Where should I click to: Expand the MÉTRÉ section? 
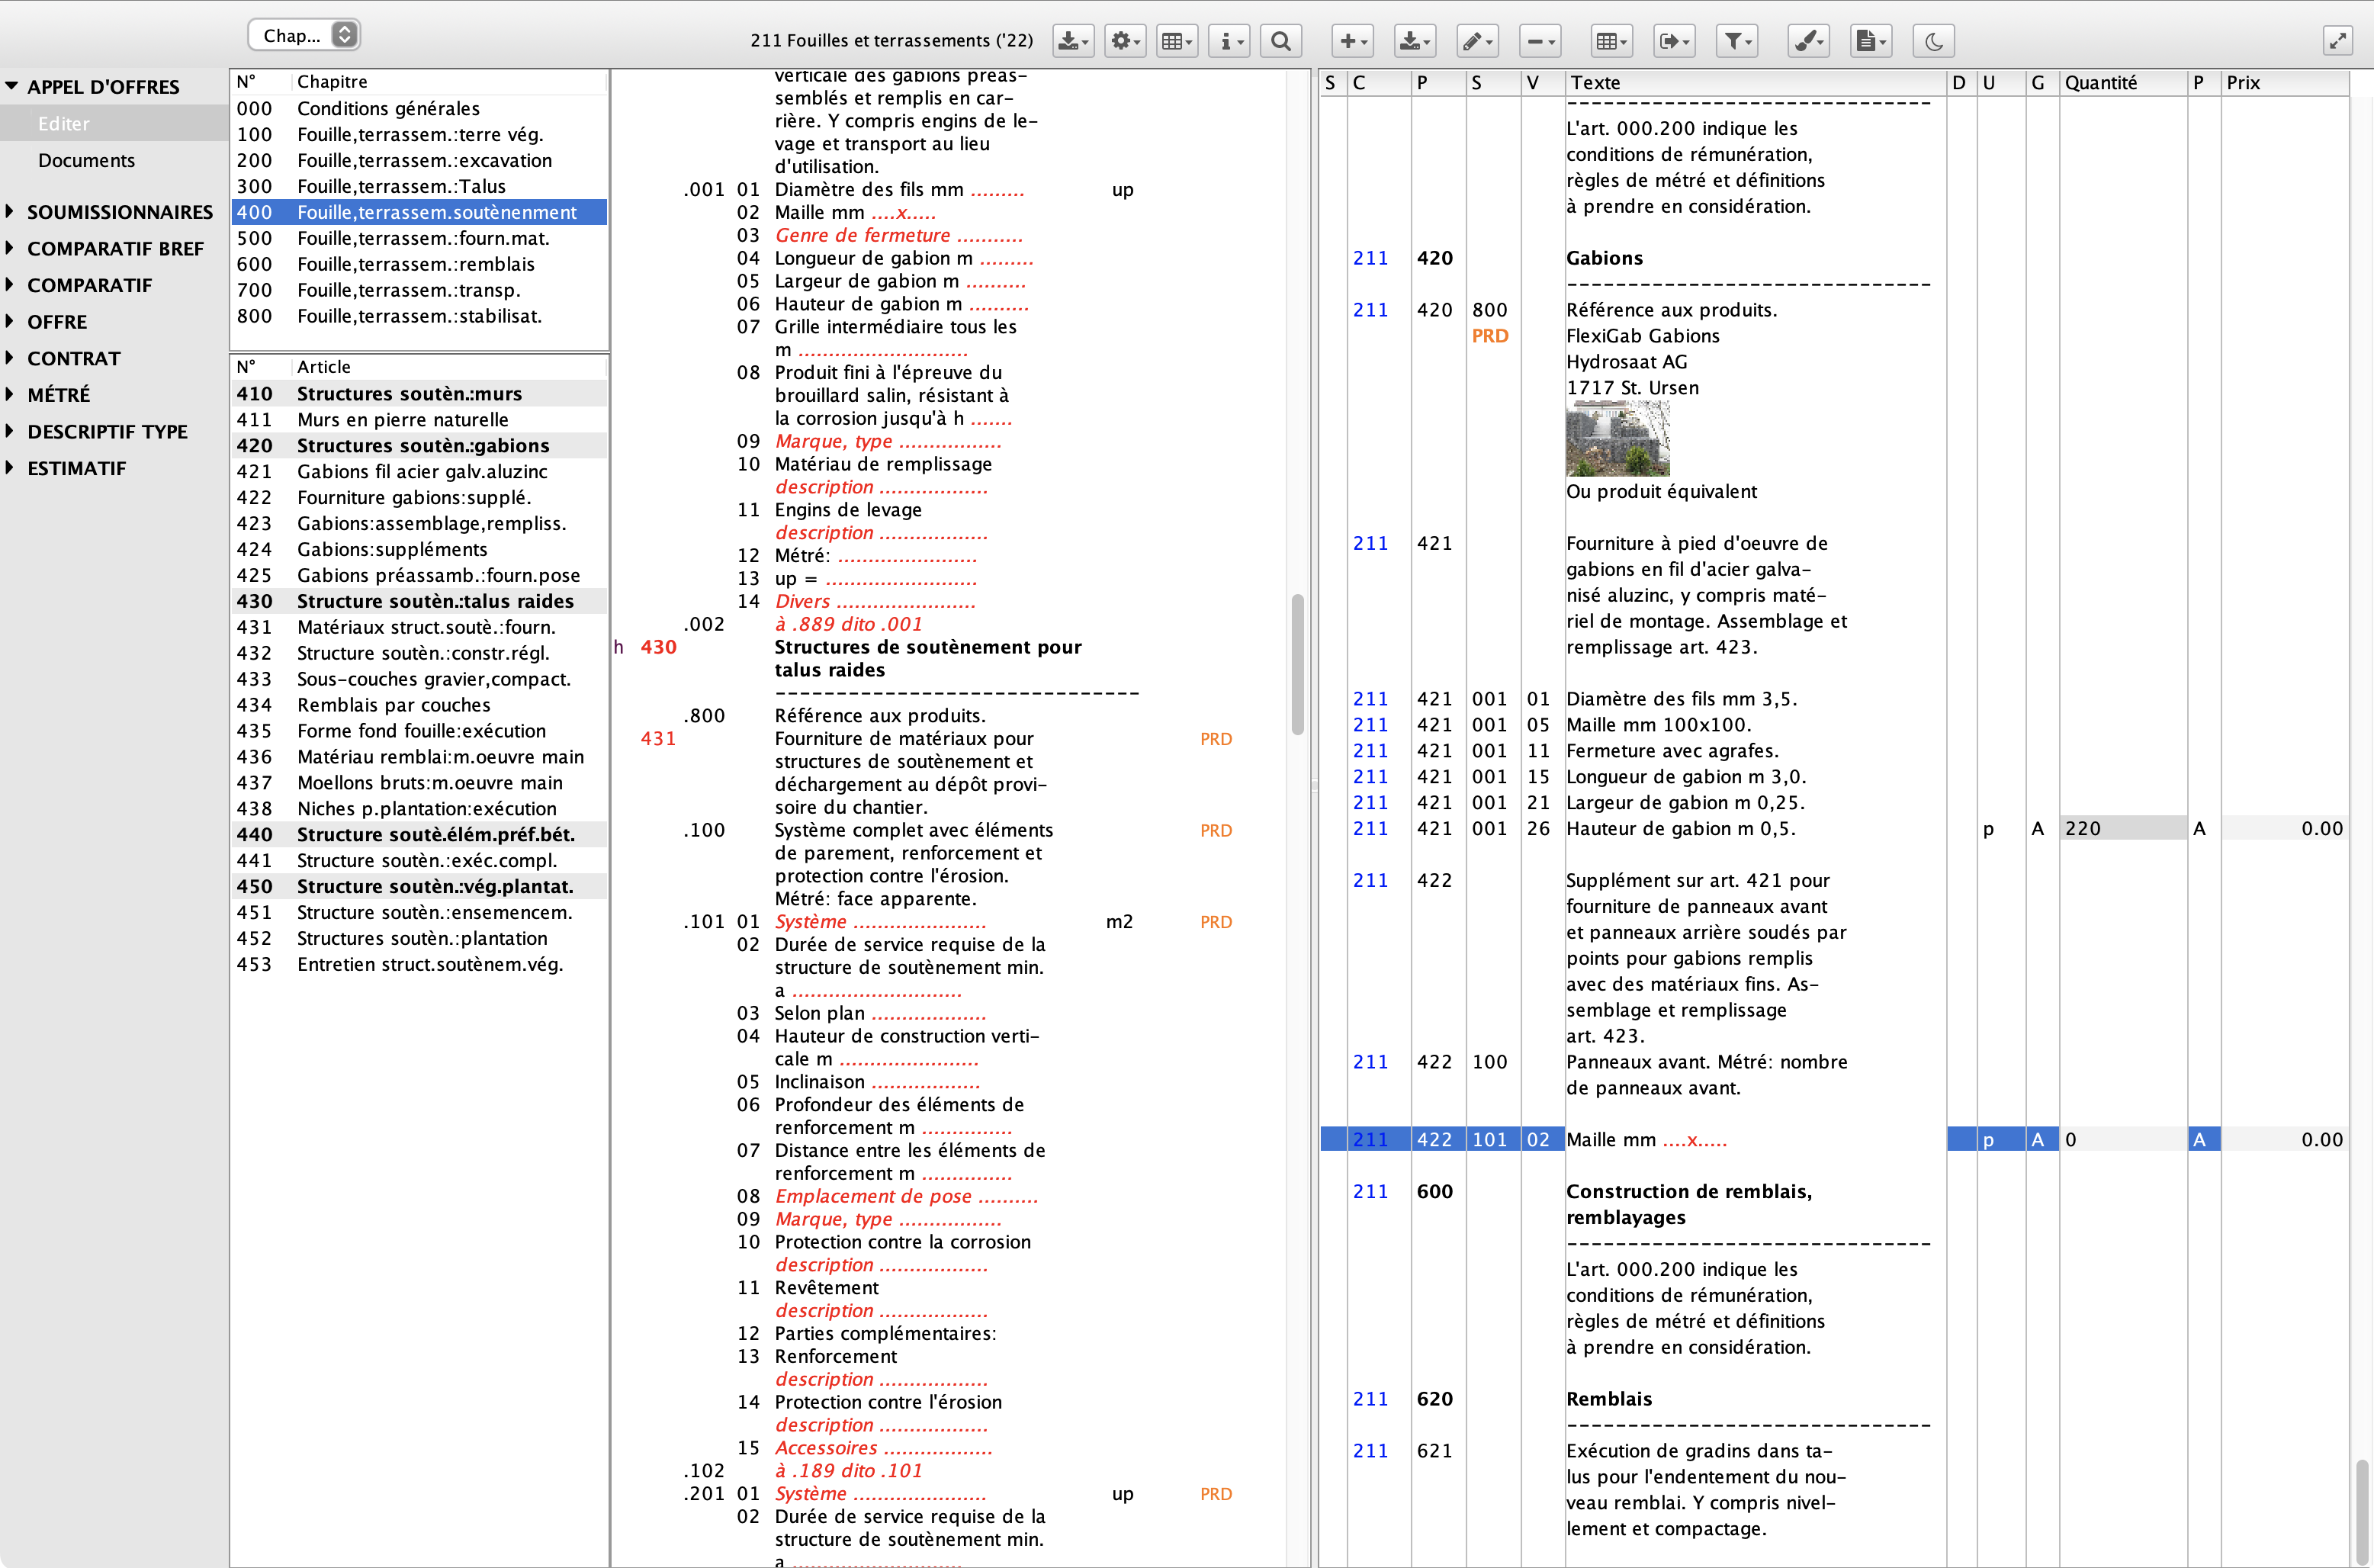point(10,394)
